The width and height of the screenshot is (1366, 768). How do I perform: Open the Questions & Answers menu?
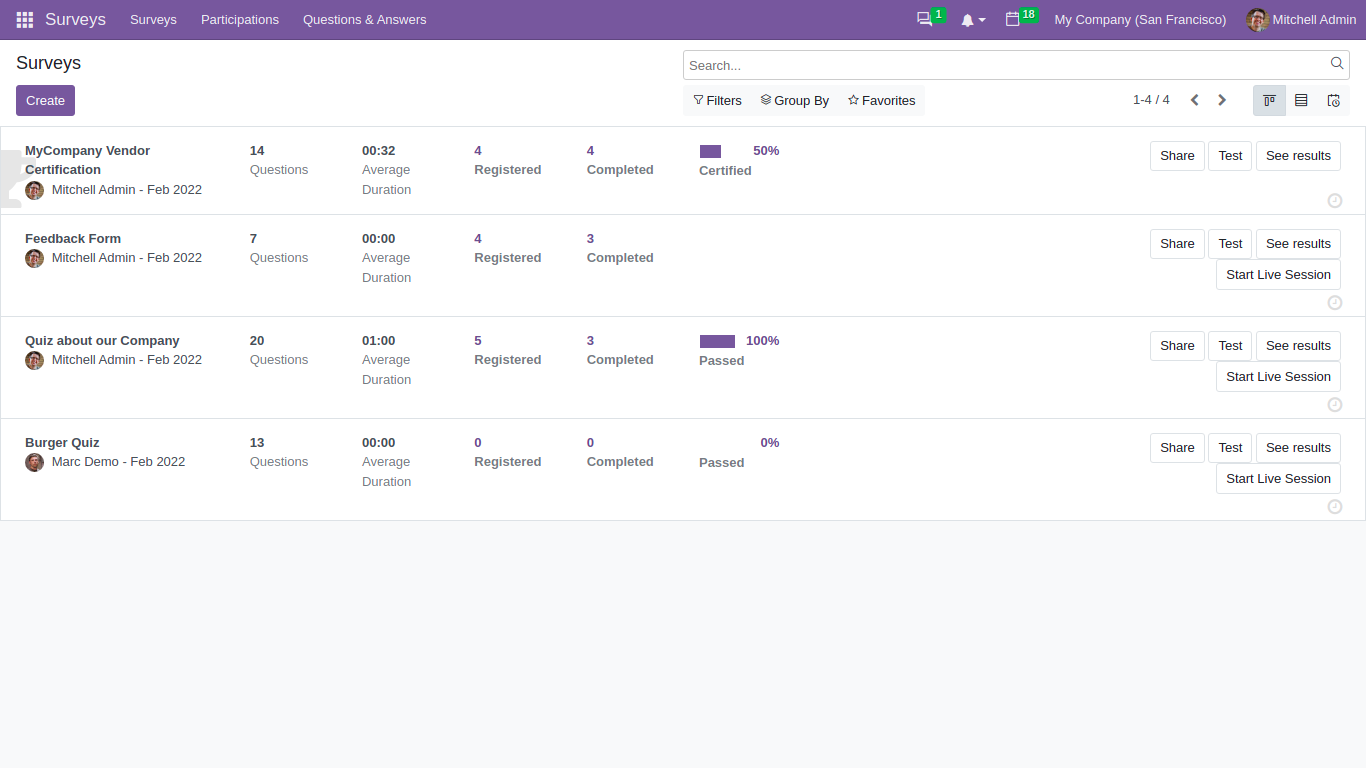point(364,19)
